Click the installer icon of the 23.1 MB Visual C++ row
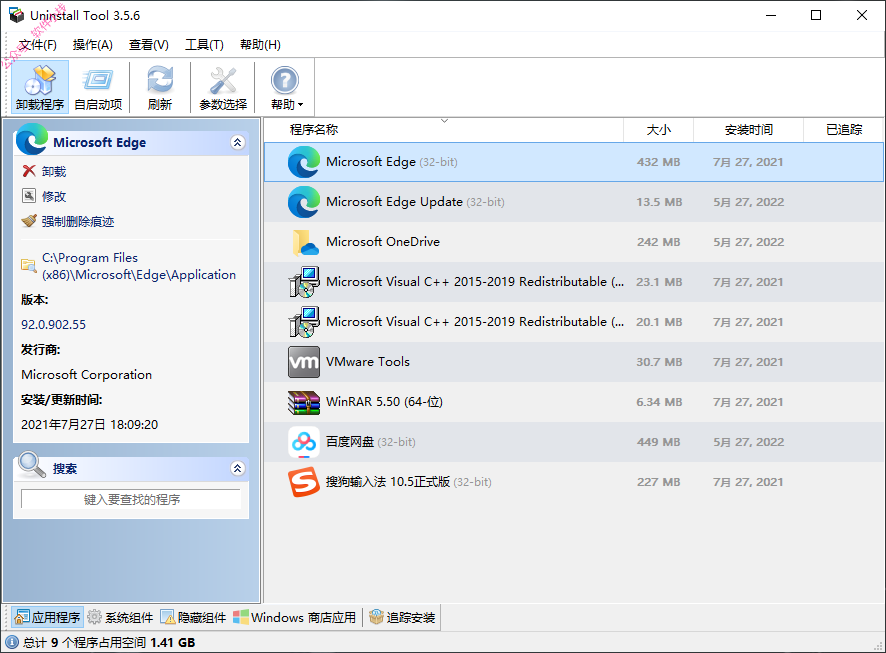Screen dimensions: 886x653 [x=304, y=282]
